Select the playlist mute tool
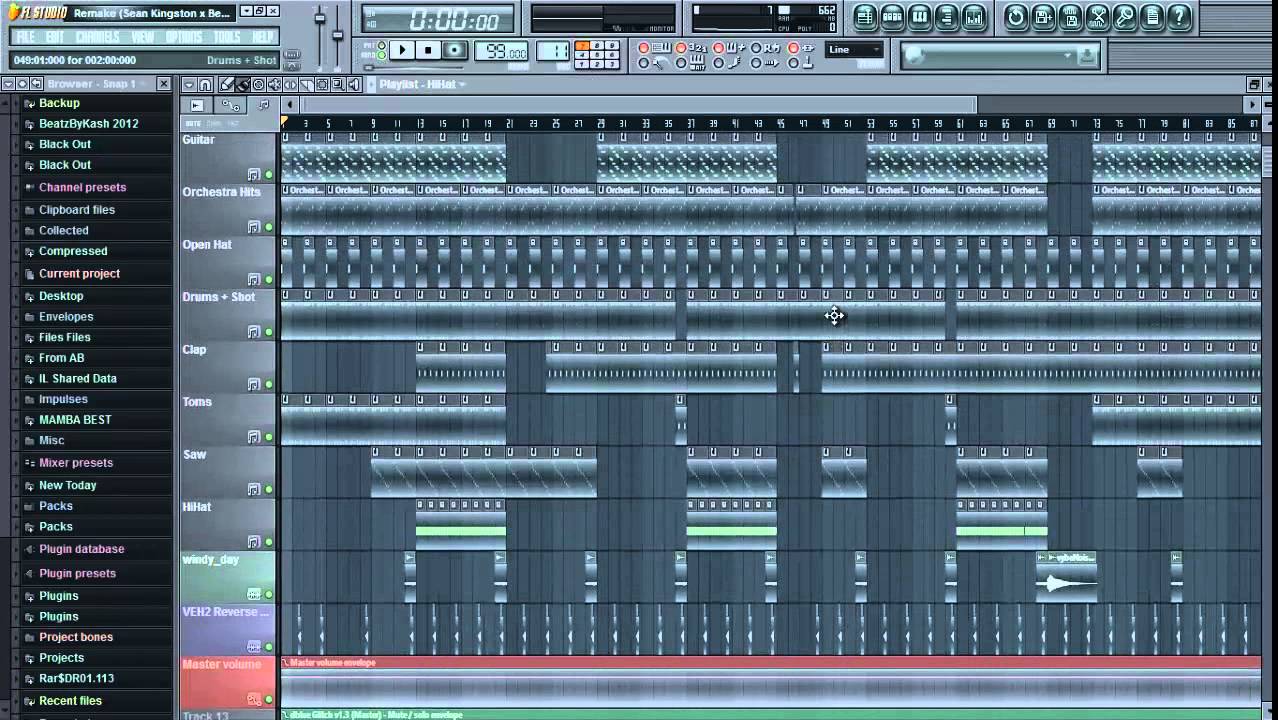 click(274, 85)
